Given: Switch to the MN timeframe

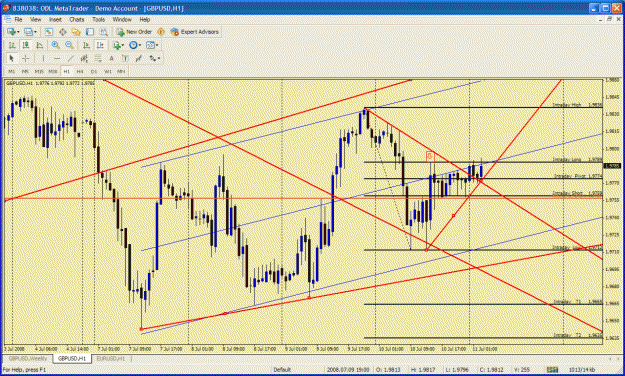Looking at the screenshot, I should coord(121,71).
